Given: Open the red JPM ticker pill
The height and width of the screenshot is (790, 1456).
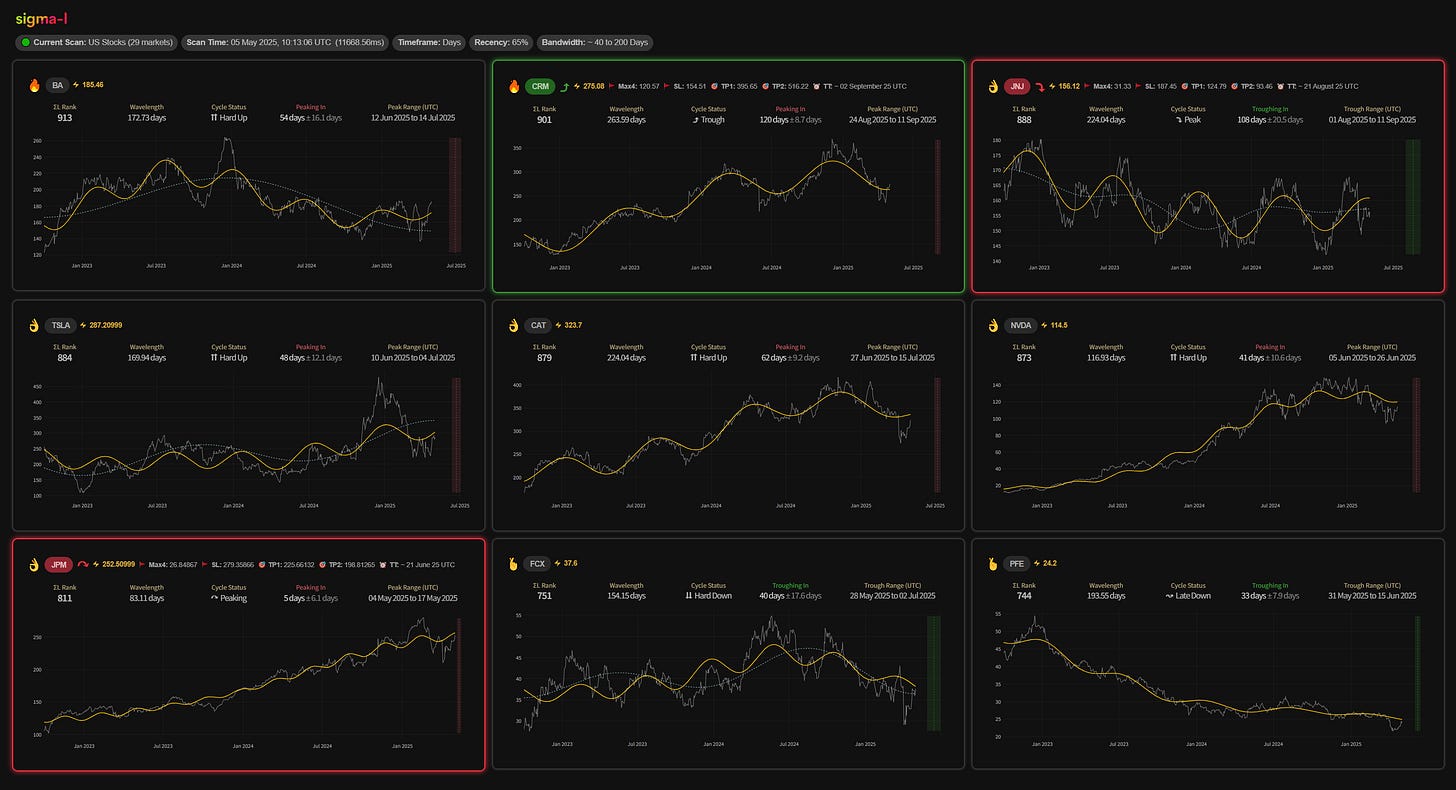Looking at the screenshot, I should click(59, 564).
